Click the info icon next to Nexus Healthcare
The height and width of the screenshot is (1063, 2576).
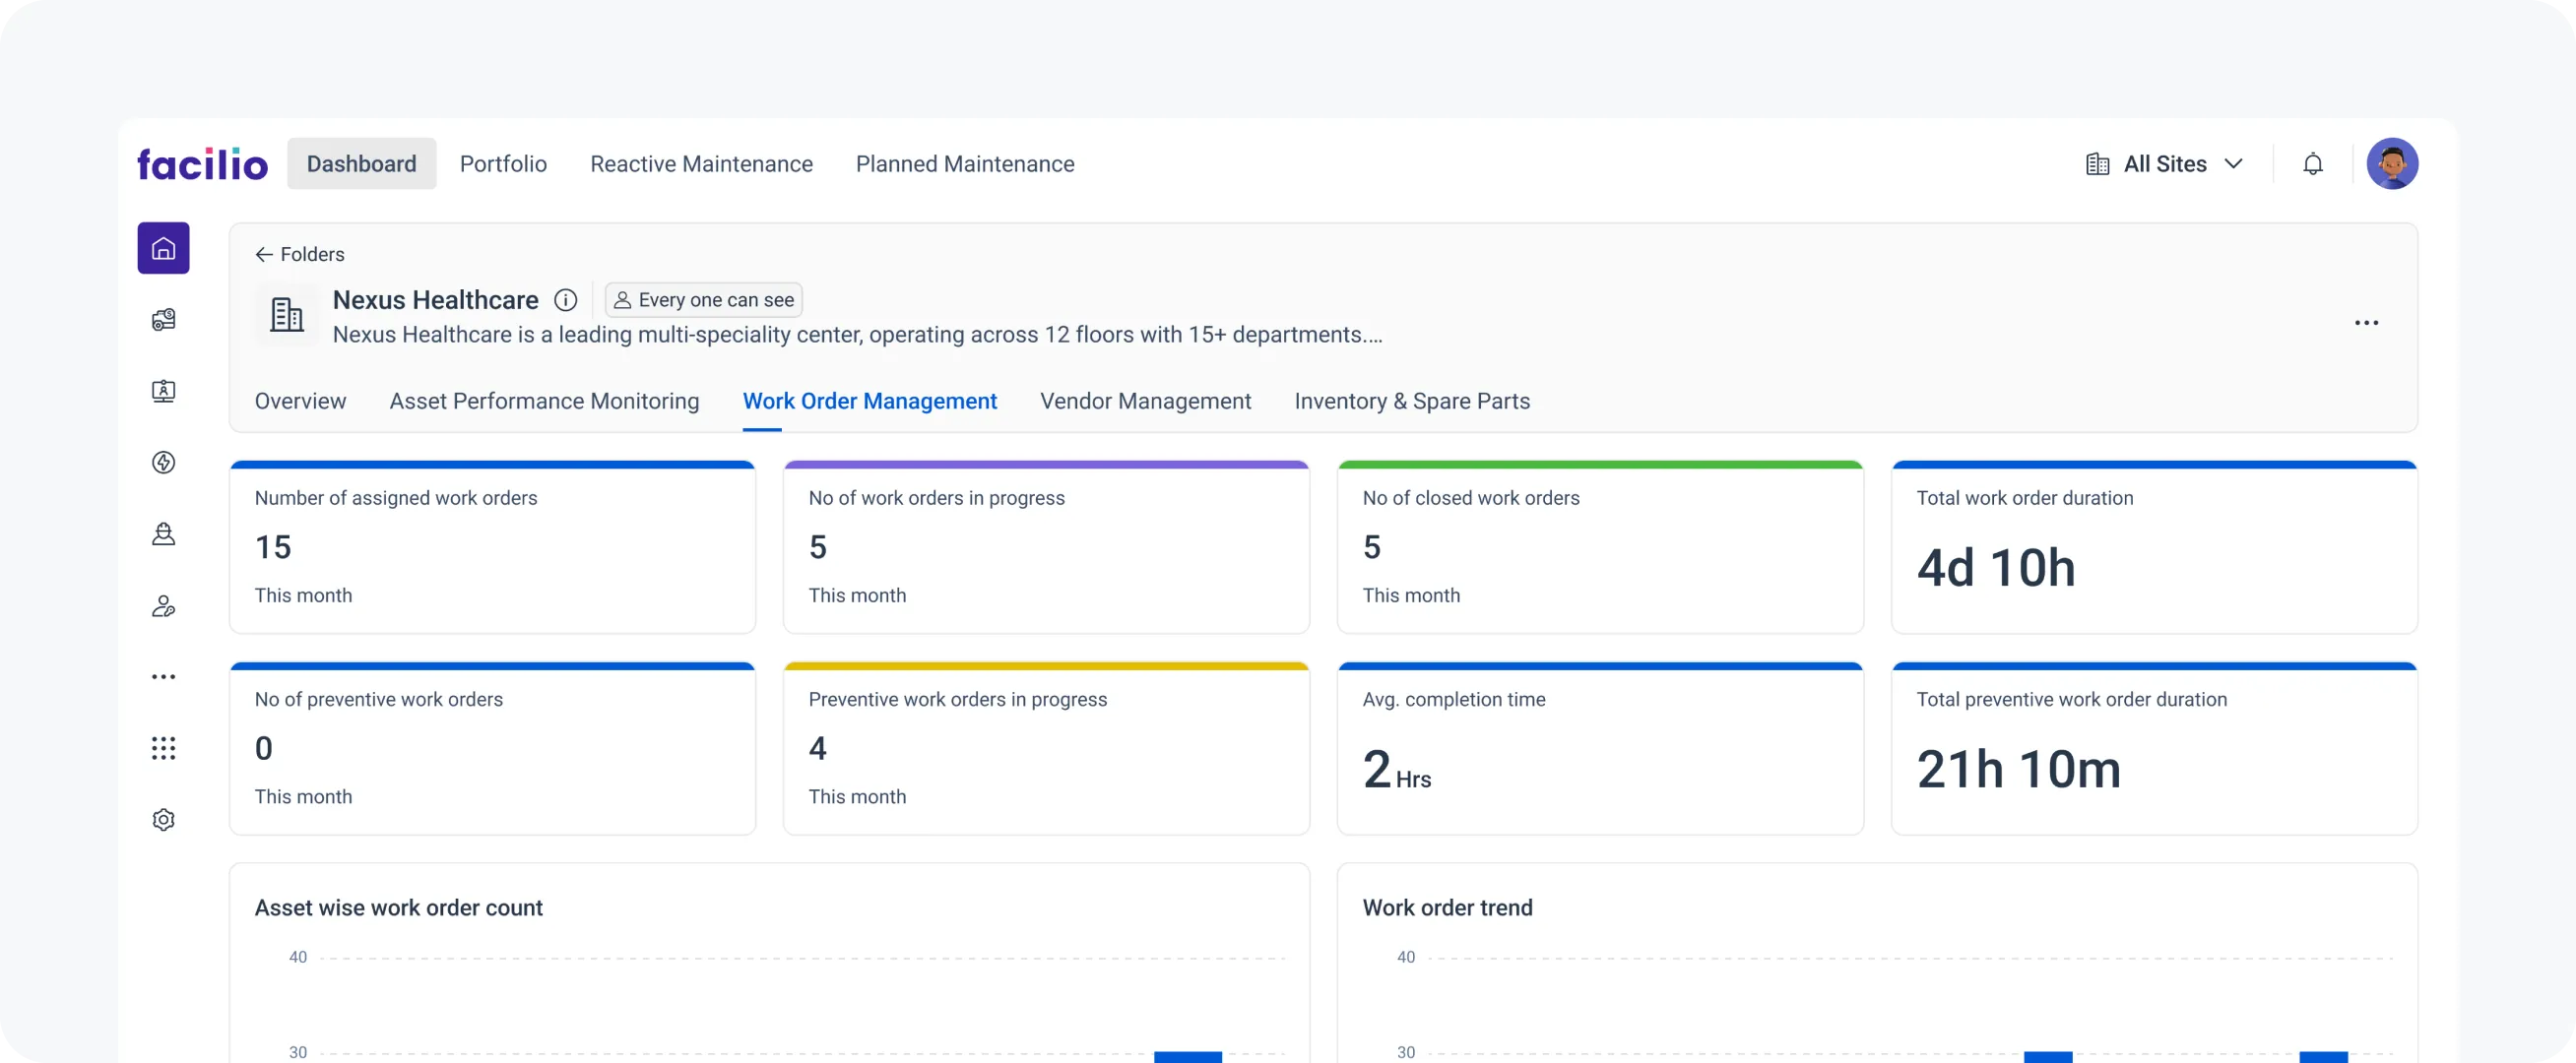pos(567,300)
